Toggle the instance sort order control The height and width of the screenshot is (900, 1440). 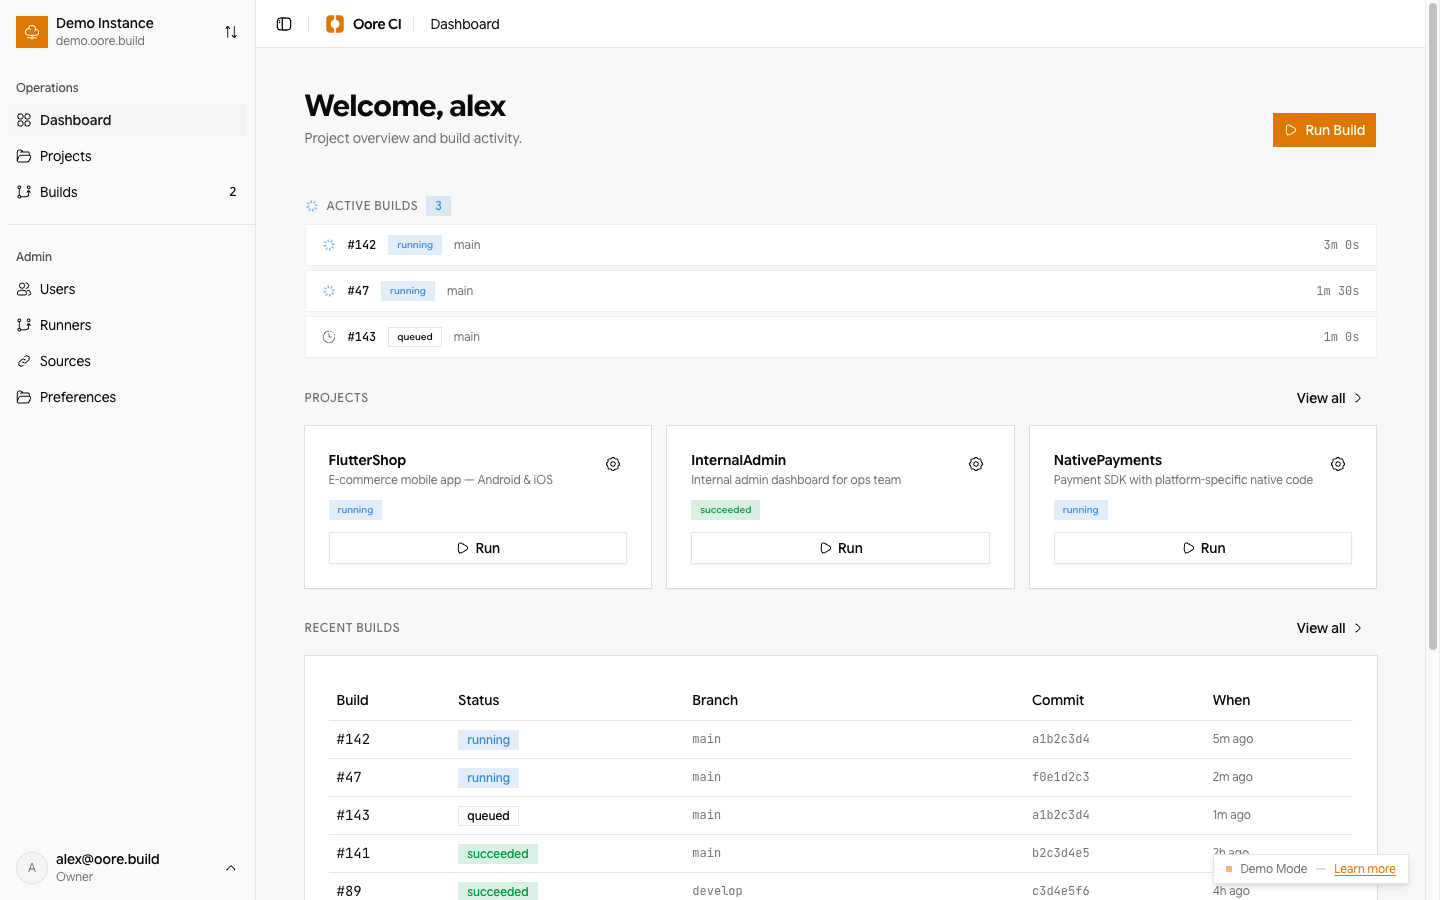pos(231,31)
